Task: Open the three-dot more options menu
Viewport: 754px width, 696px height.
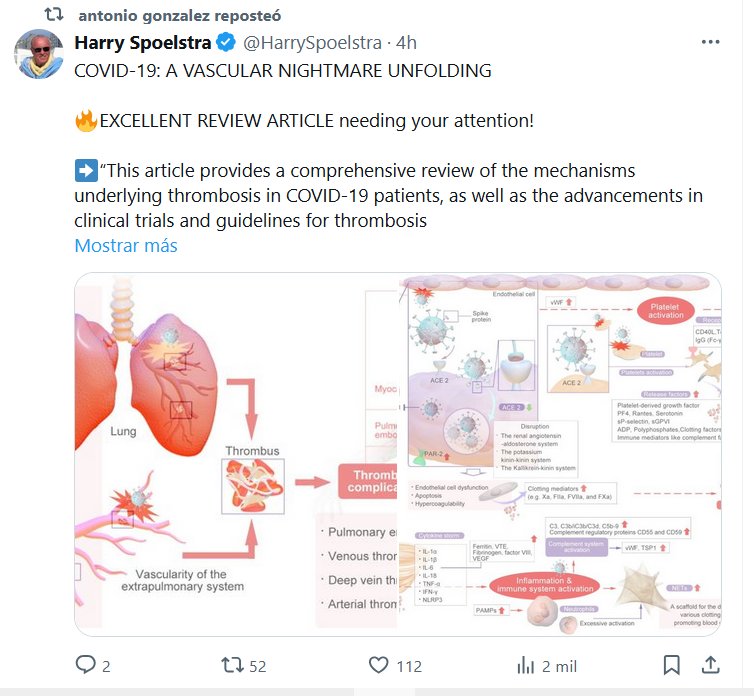Action: click(710, 44)
